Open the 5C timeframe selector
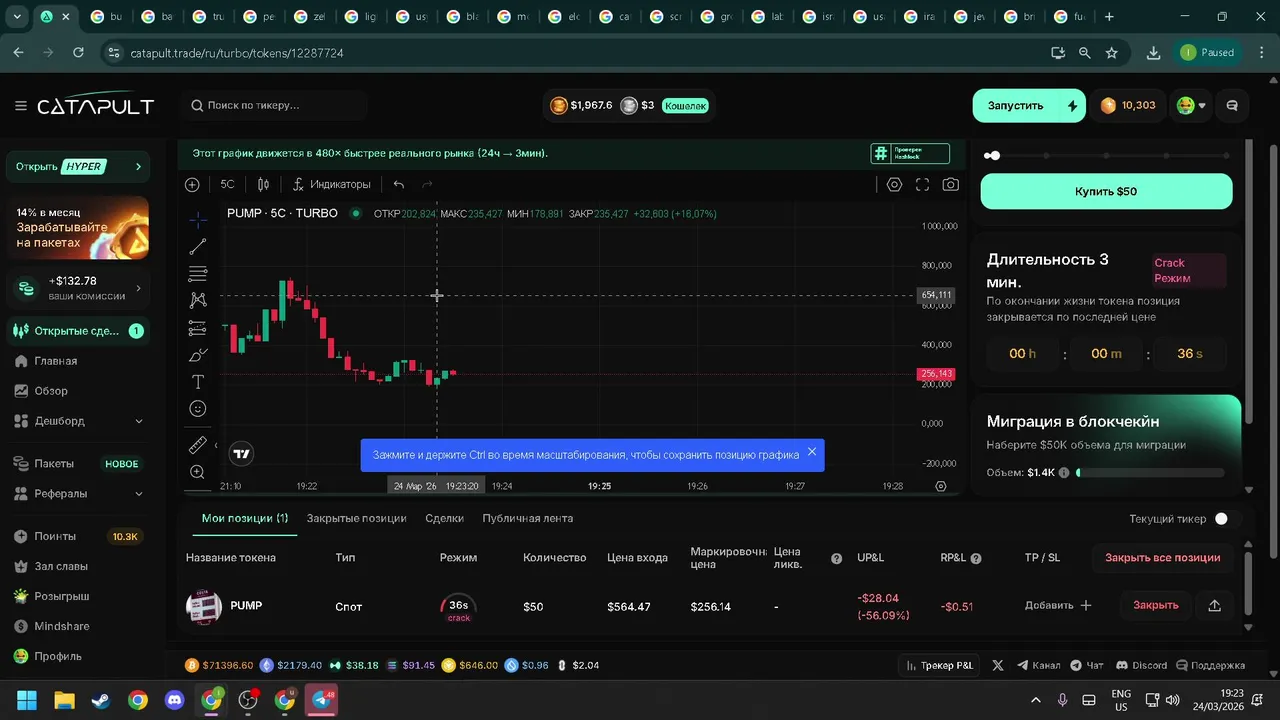Image resolution: width=1280 pixels, height=720 pixels. (x=227, y=184)
